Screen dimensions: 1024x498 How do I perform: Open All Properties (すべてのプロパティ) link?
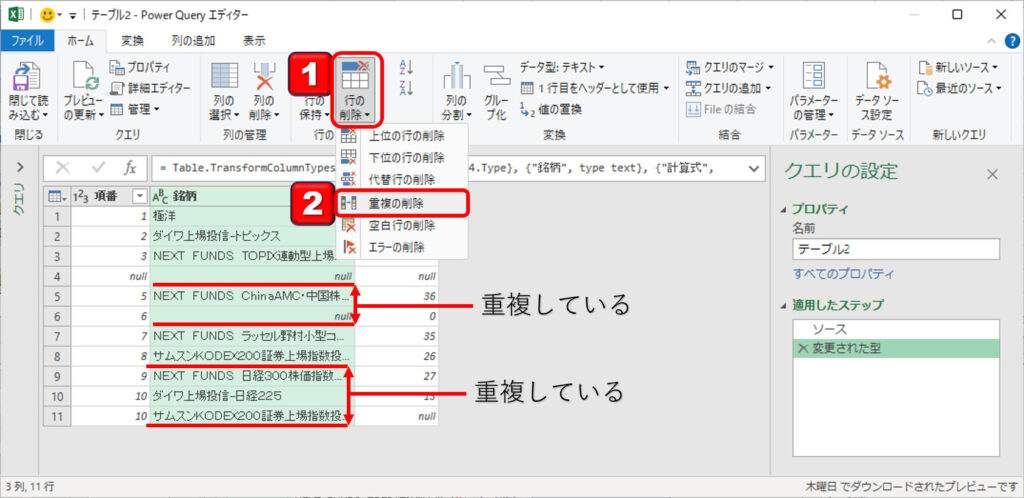point(843,274)
